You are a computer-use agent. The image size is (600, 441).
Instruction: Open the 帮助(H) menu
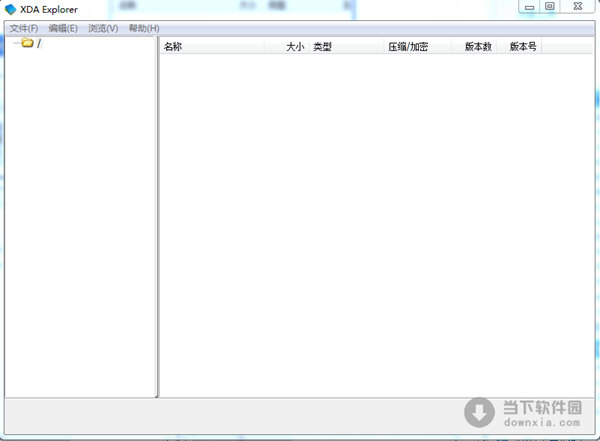pyautogui.click(x=143, y=28)
